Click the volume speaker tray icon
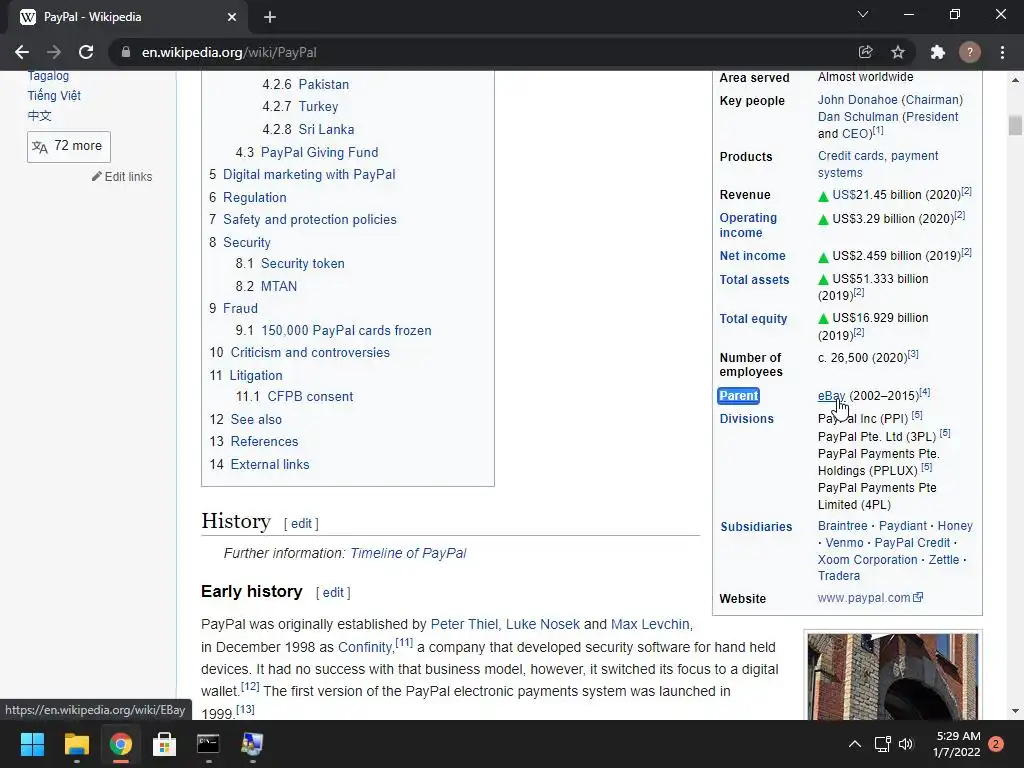This screenshot has height=768, width=1024. pyautogui.click(x=906, y=744)
